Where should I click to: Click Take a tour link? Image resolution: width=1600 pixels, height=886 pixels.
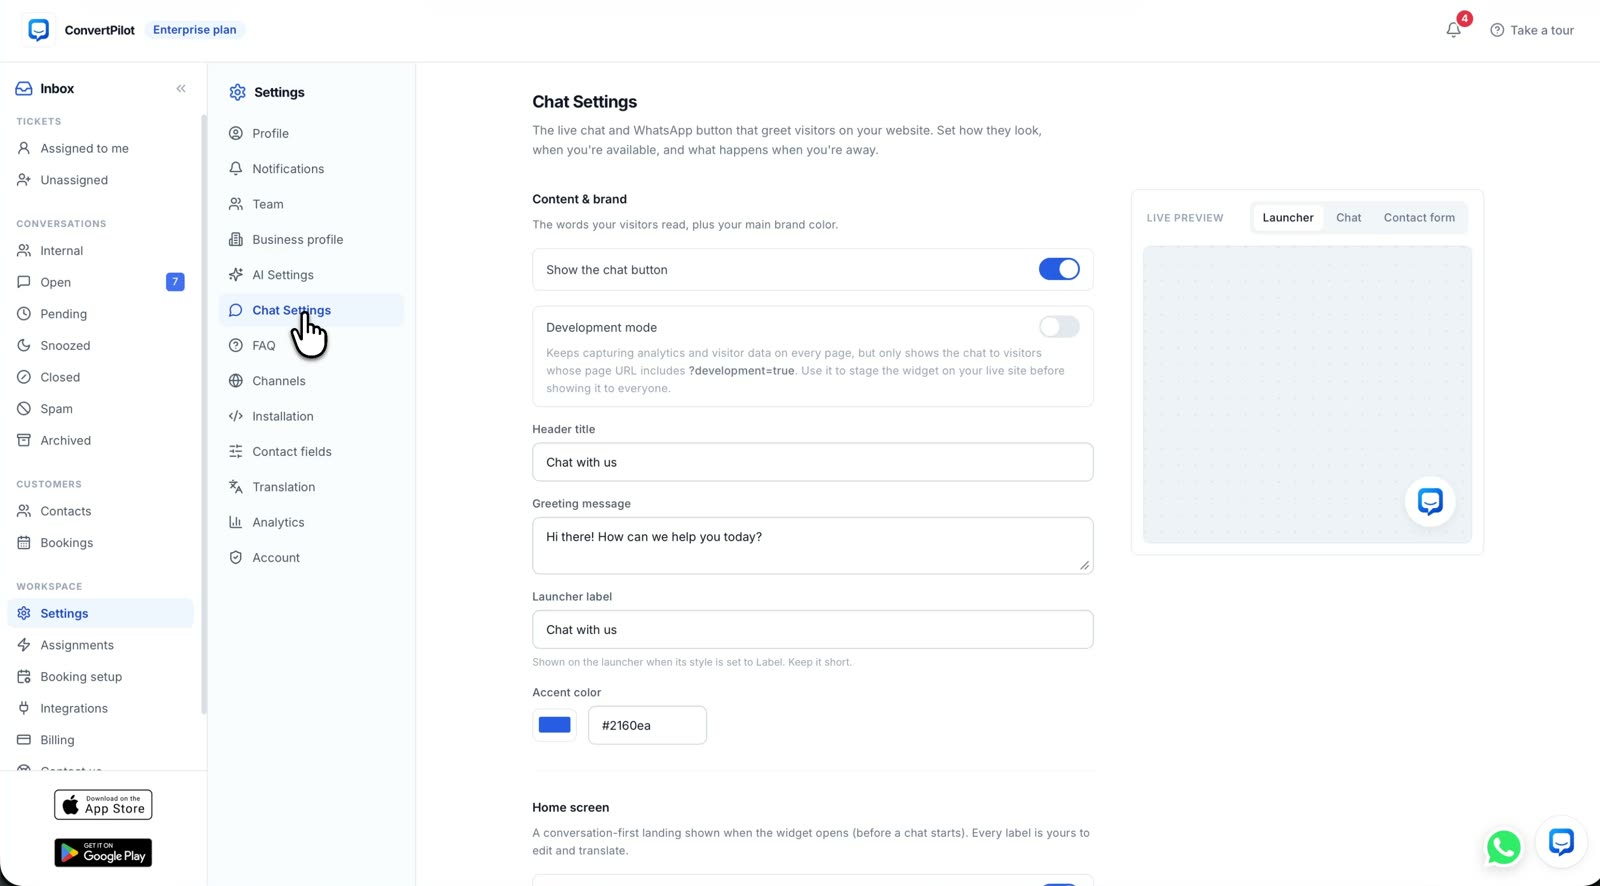tap(1532, 30)
